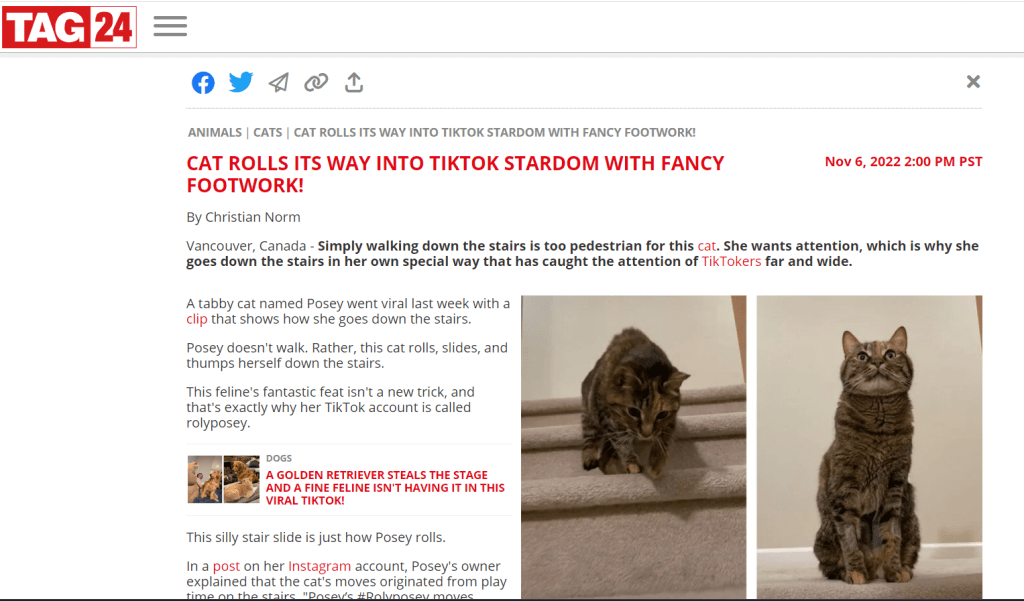The width and height of the screenshot is (1024, 601).
Task: Open the 'post' link
Action: pos(226,566)
